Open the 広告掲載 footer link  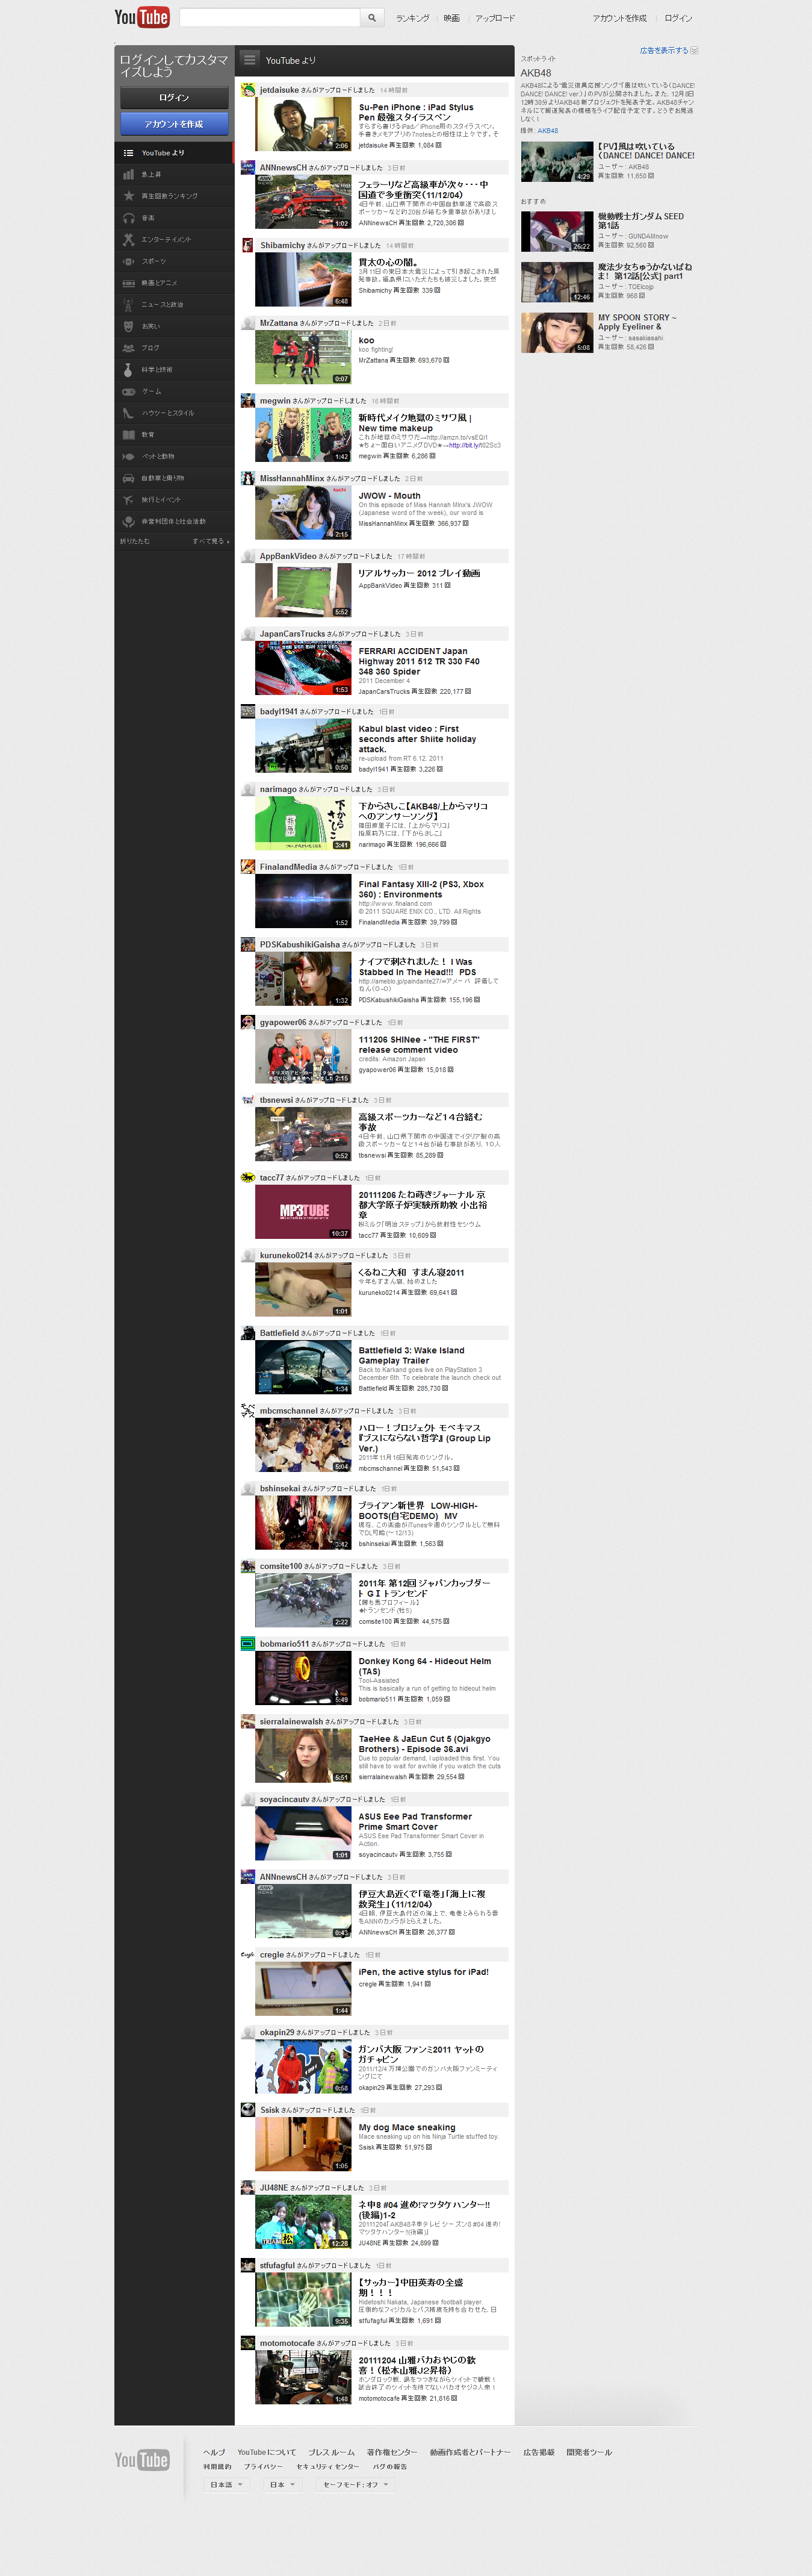pyautogui.click(x=538, y=2452)
